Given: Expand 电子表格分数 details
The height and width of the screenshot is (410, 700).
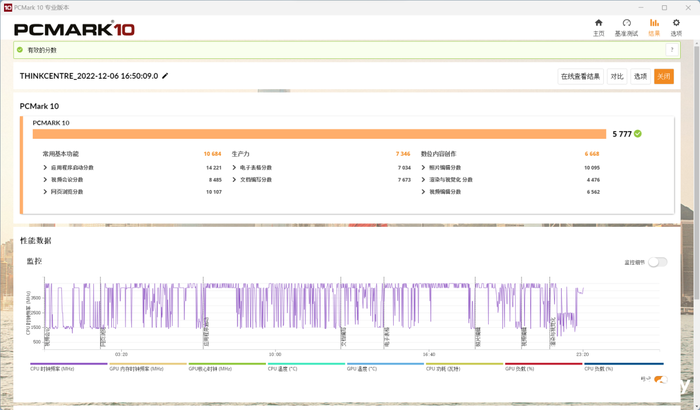Looking at the screenshot, I should pos(235,168).
